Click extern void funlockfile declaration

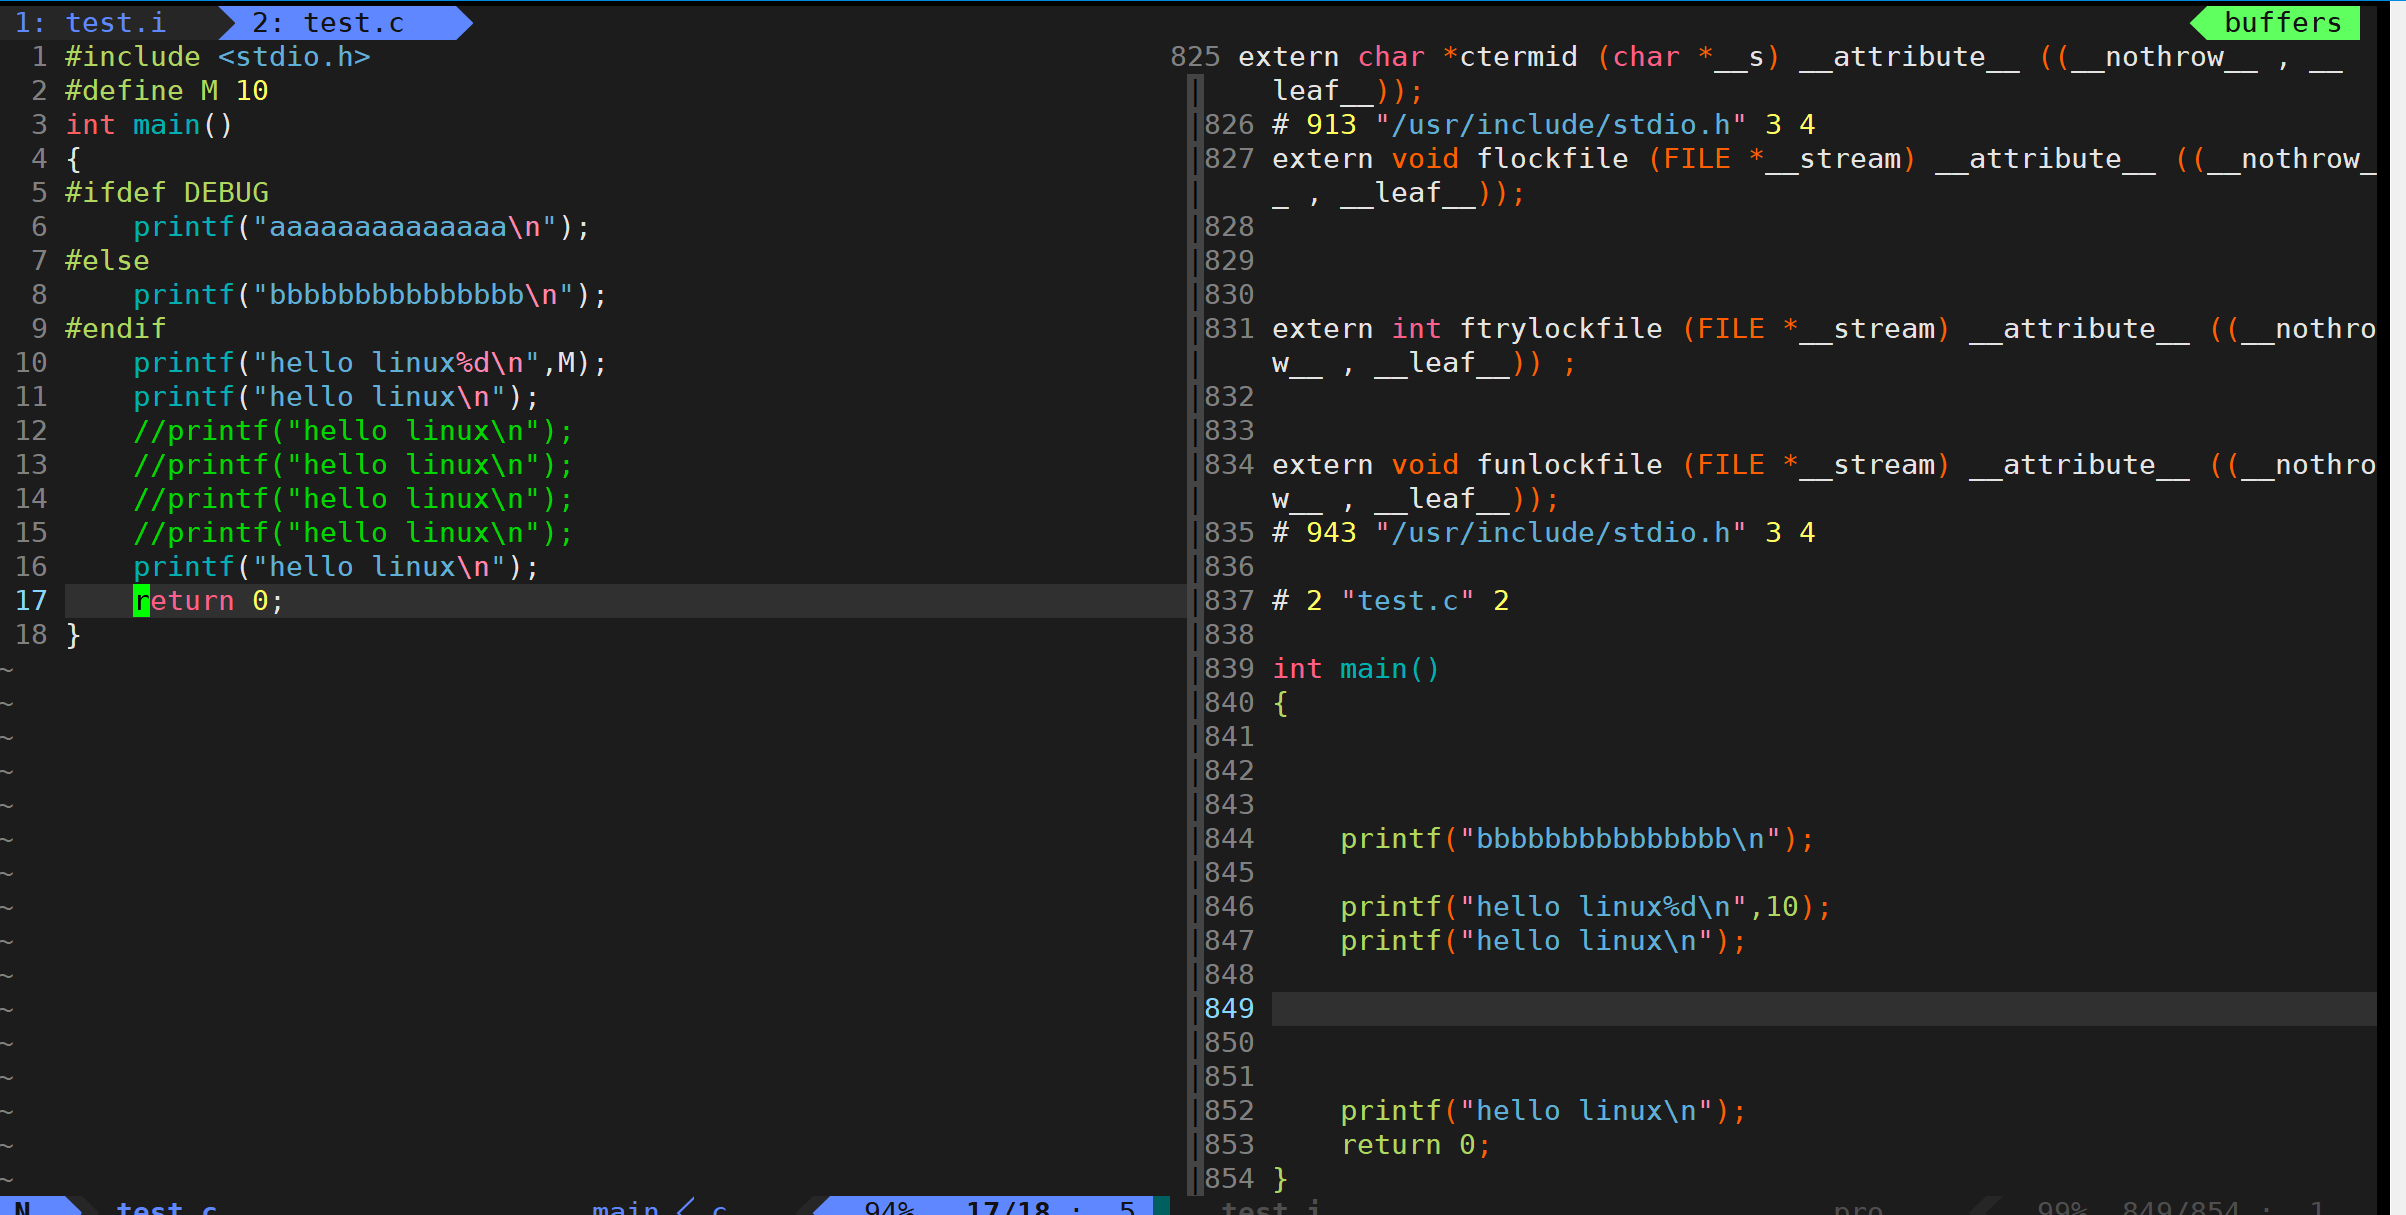tap(1824, 482)
